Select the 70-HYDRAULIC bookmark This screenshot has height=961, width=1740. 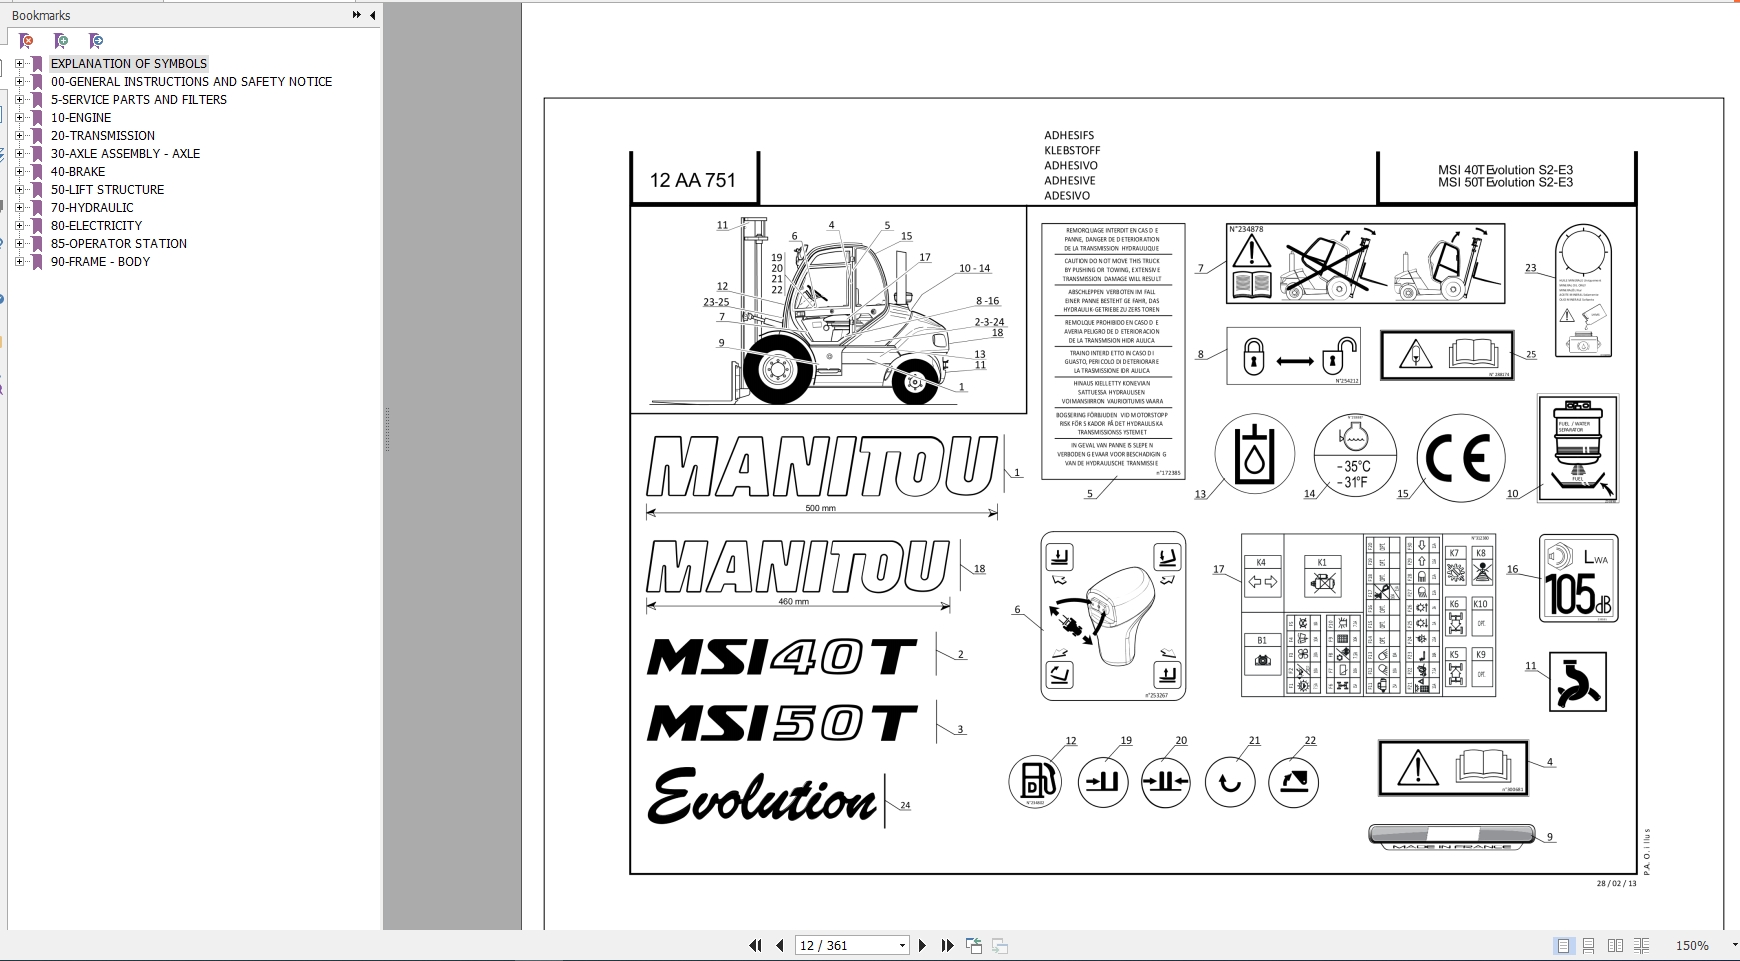[92, 207]
